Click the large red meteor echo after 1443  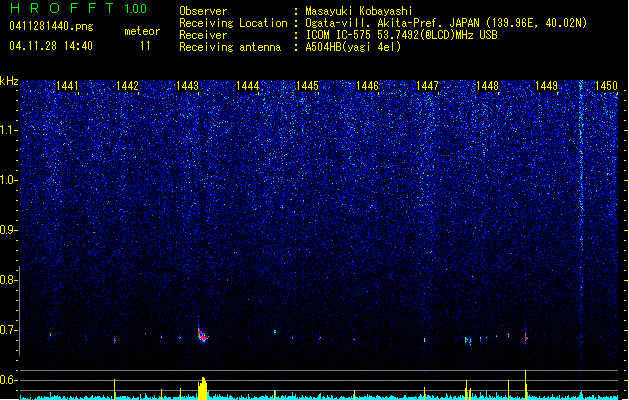click(x=203, y=335)
